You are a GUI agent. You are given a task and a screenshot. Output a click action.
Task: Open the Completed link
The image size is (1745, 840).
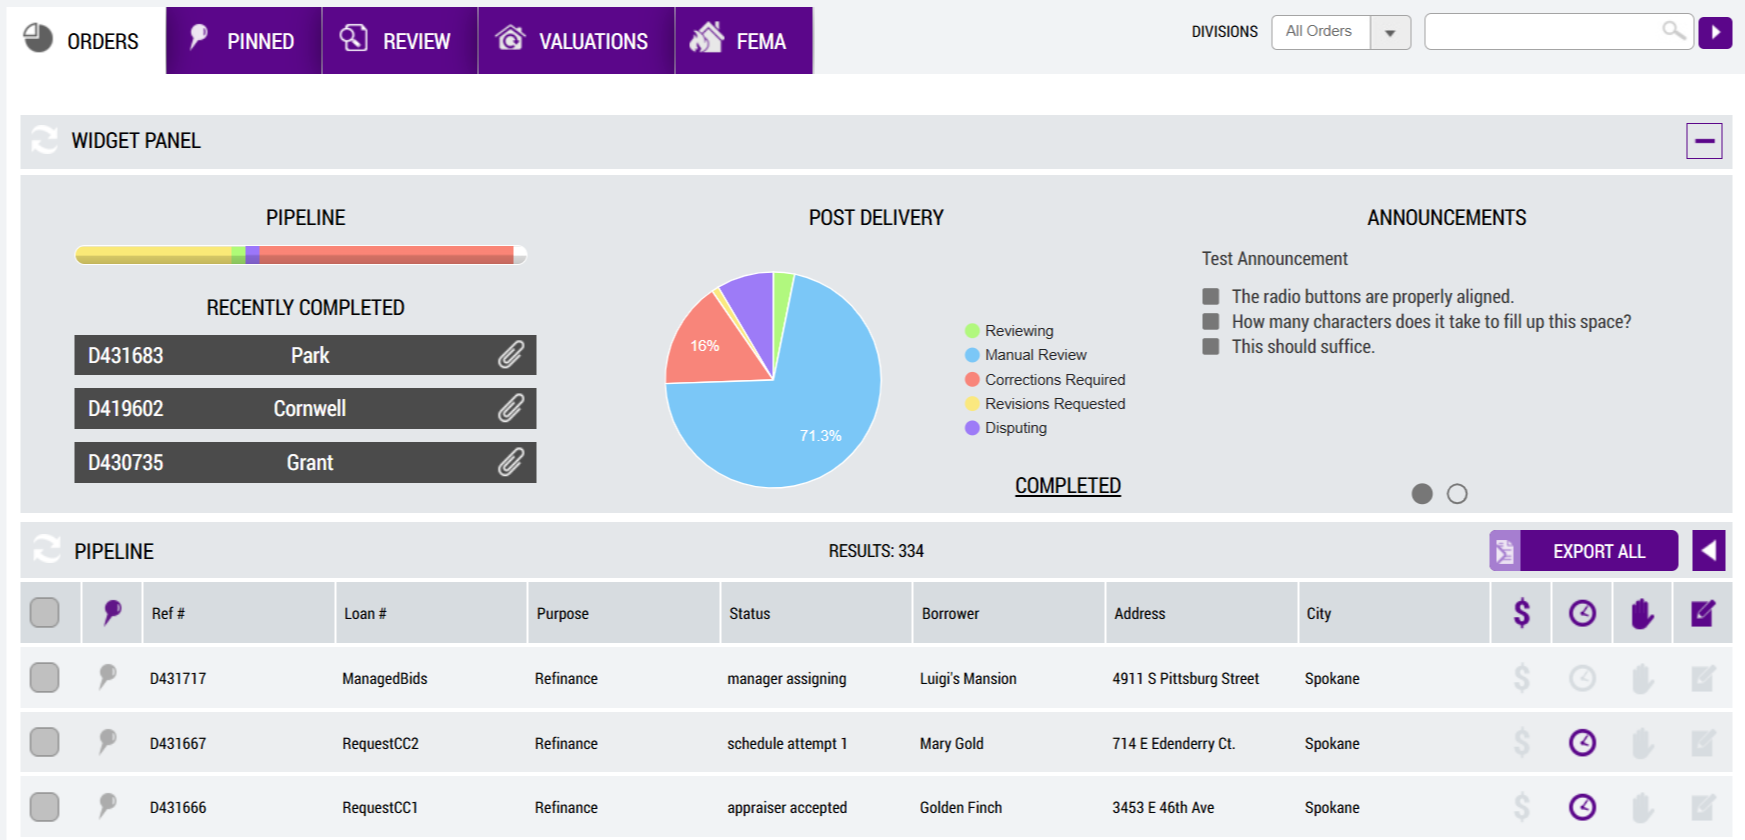pyautogui.click(x=1067, y=485)
